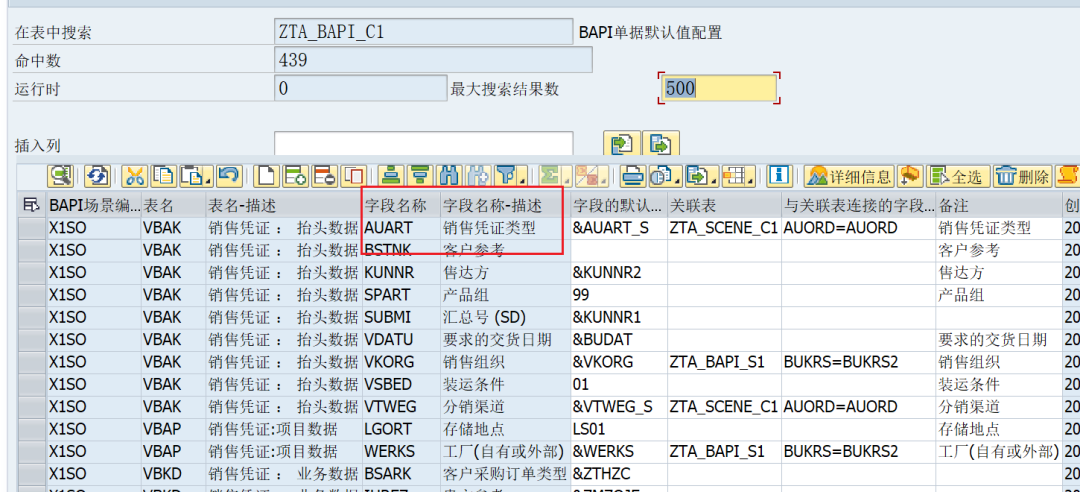Click the Create new row icon
This screenshot has height=492, width=1080.
coord(266,176)
